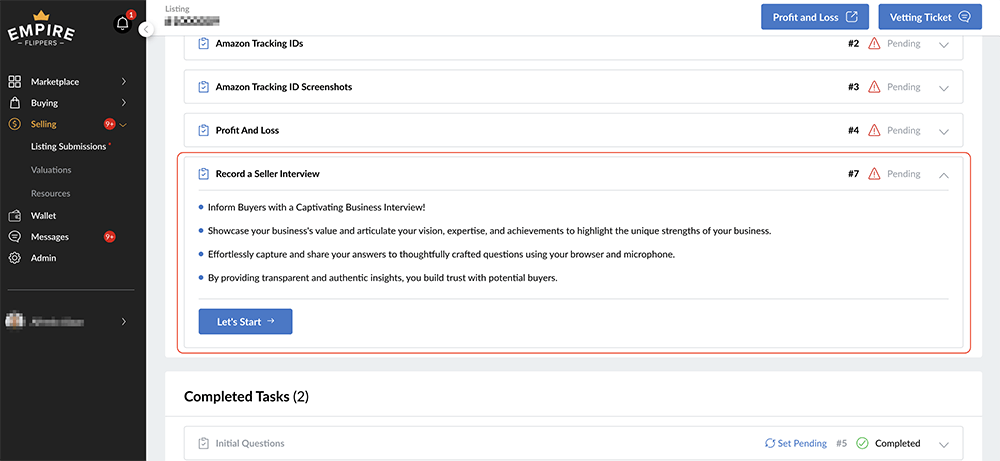This screenshot has height=461, width=1000.
Task: Click the warning icon for task #7
Action: click(874, 174)
